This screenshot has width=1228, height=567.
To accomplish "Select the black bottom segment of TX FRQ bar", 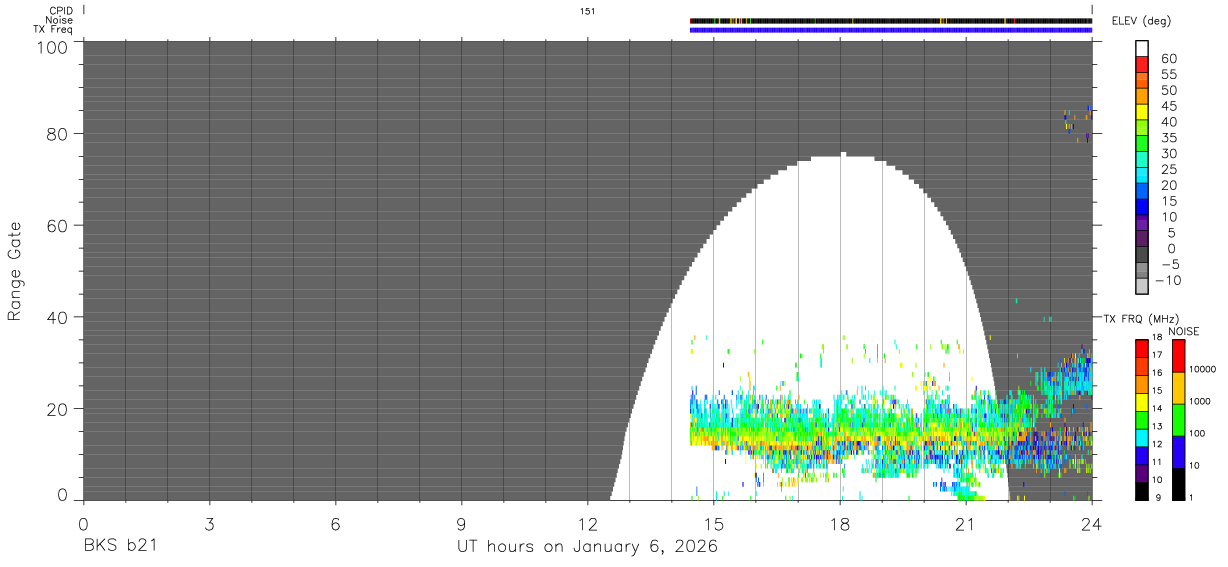I will 1142,491.
